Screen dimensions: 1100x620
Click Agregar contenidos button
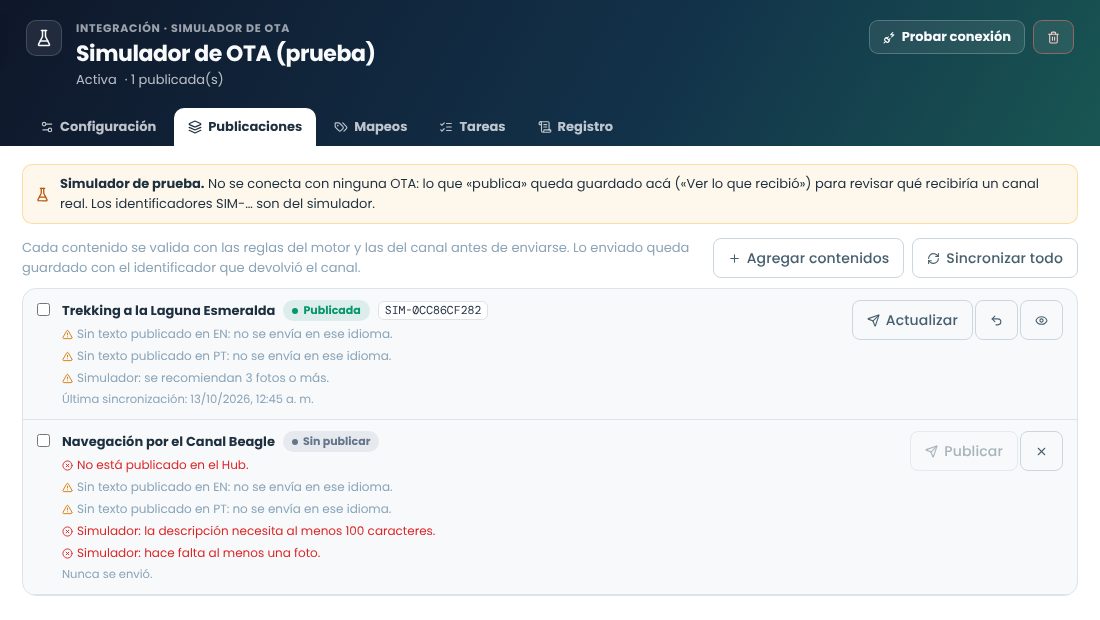coord(808,258)
